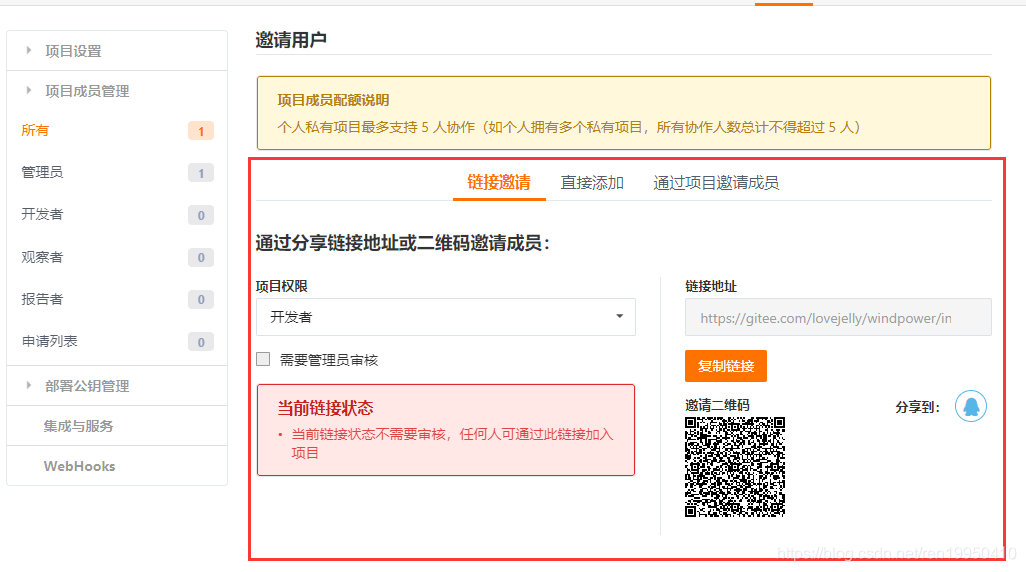
Task: Click the 邀请二维码 label
Action: pos(717,405)
